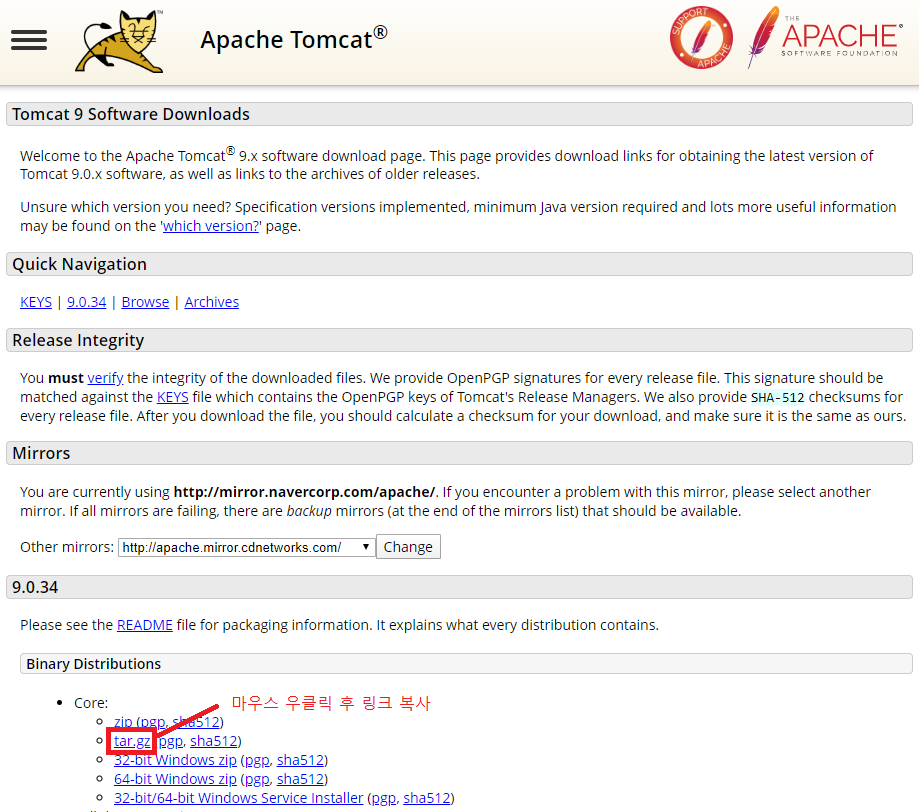Open the hamburger menu icon
This screenshot has height=812, width=919.
(29, 40)
